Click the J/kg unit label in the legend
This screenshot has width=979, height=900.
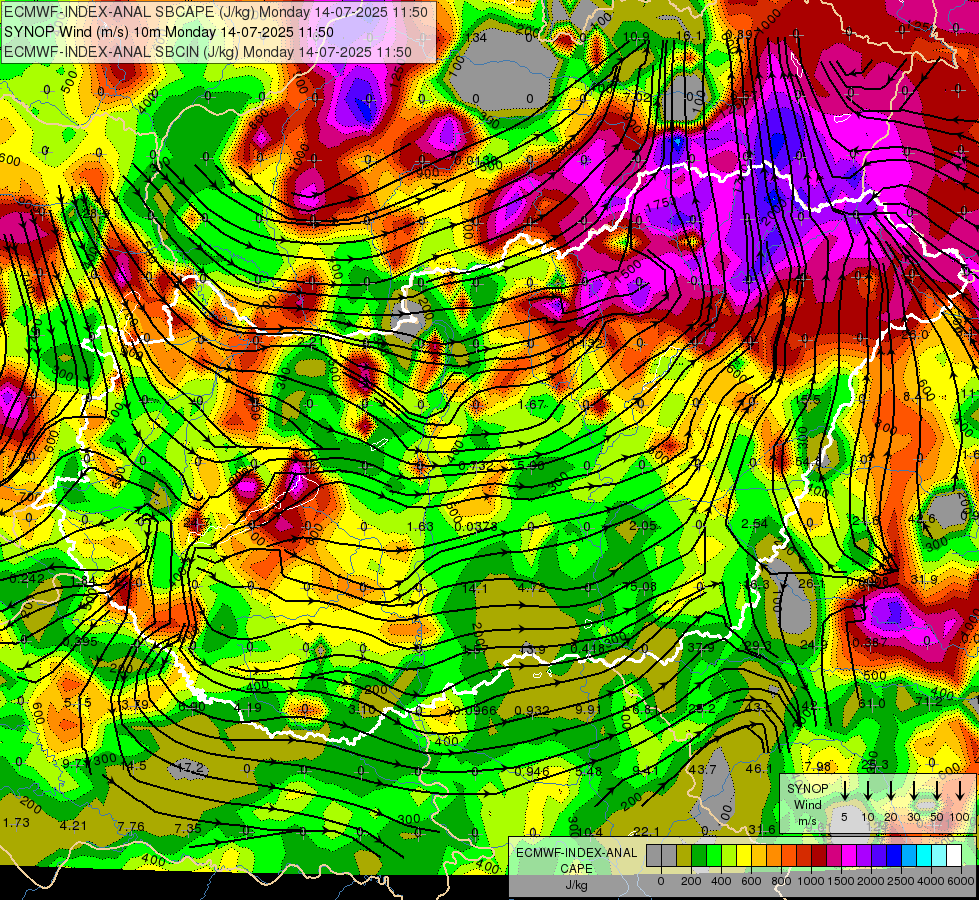point(576,885)
